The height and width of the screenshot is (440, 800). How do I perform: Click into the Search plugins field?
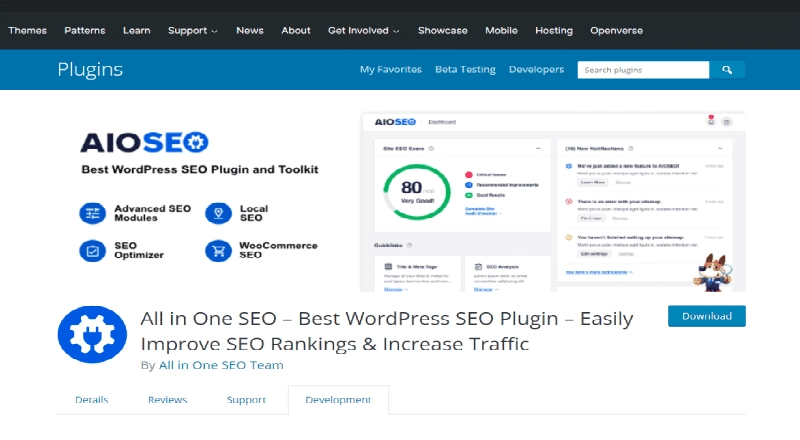(643, 70)
